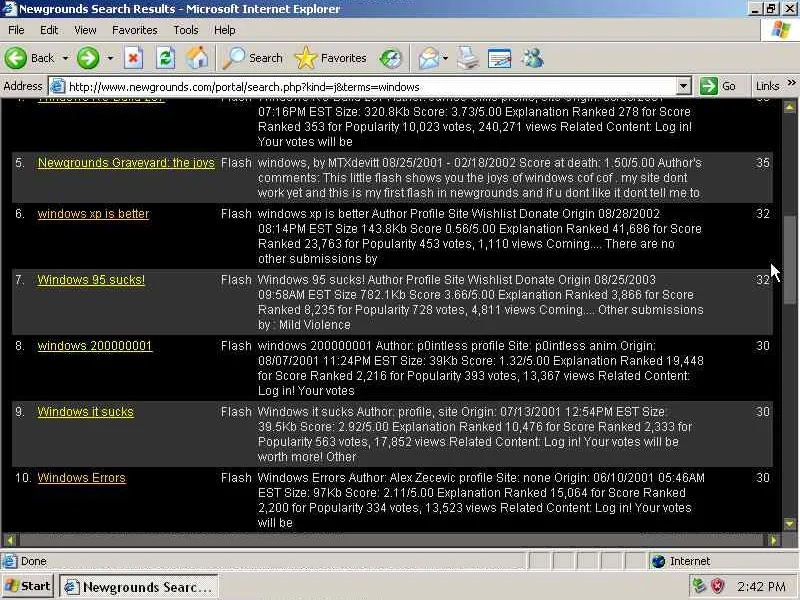
Task: Click the Windows Start button
Action: (x=28, y=586)
